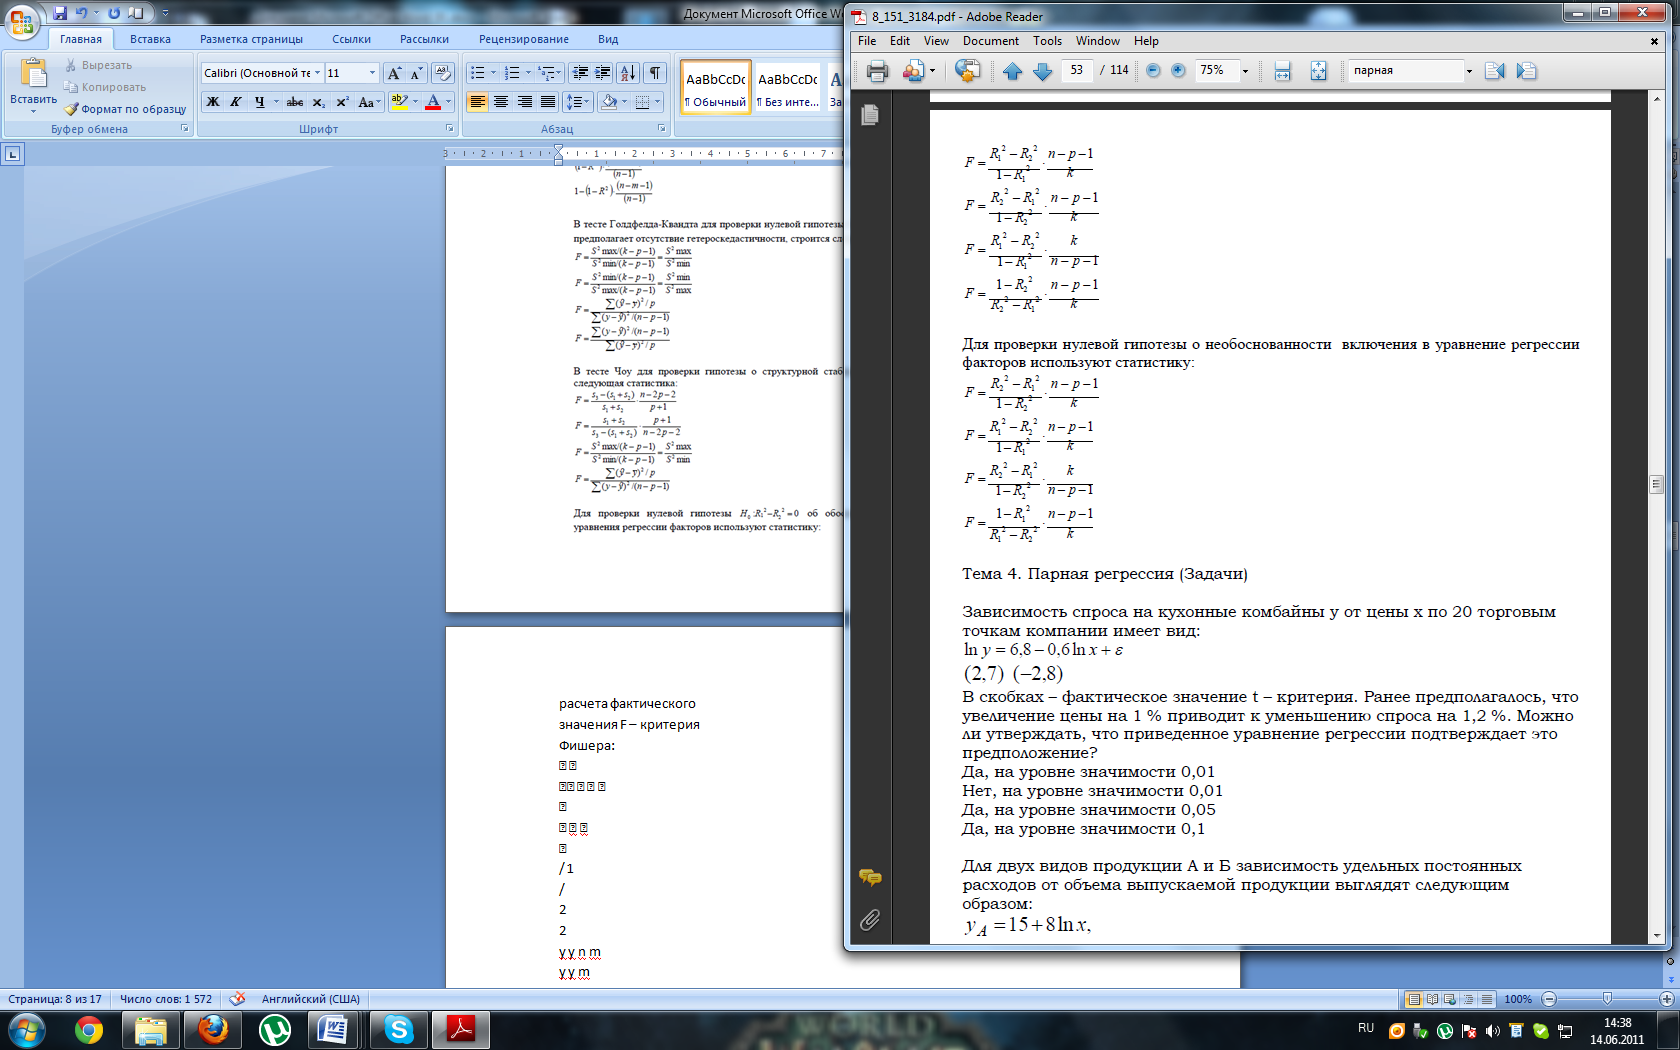Click the red font color button
Viewport: 1680px width, 1050px height.
[x=433, y=102]
